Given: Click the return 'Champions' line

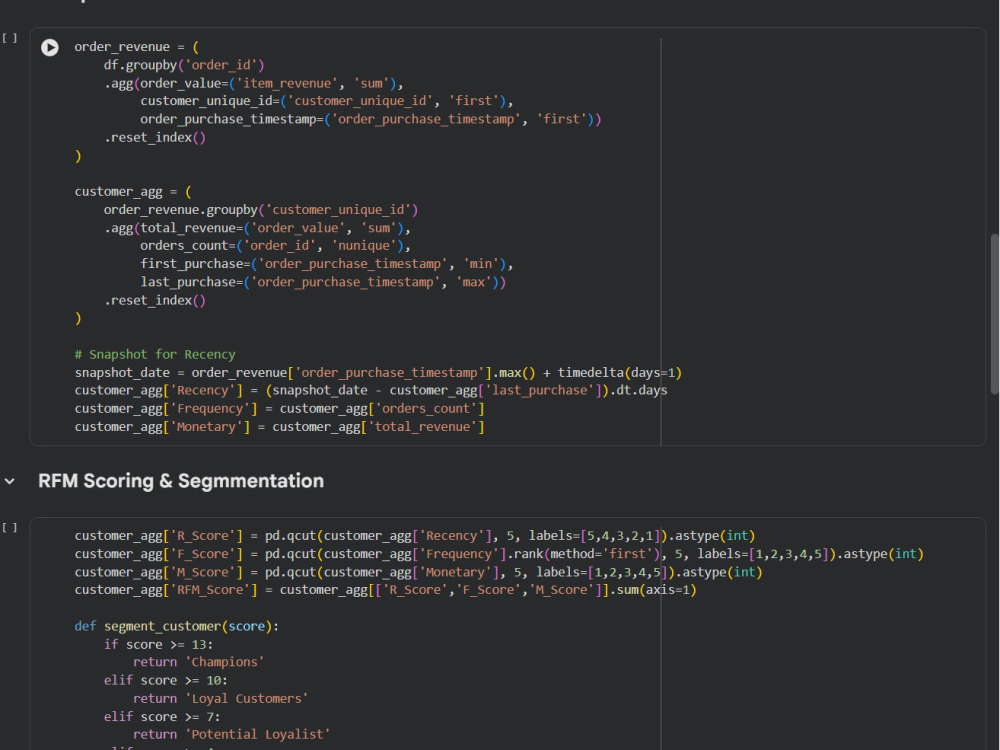Looking at the screenshot, I should (x=198, y=662).
